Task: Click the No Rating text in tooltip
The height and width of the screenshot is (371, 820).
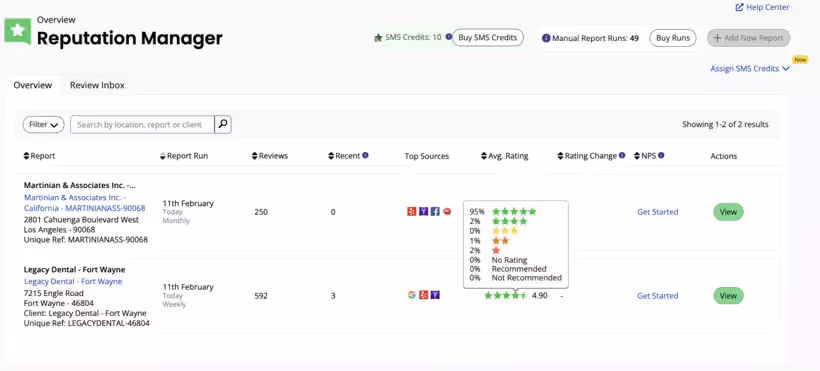Action: (509, 260)
